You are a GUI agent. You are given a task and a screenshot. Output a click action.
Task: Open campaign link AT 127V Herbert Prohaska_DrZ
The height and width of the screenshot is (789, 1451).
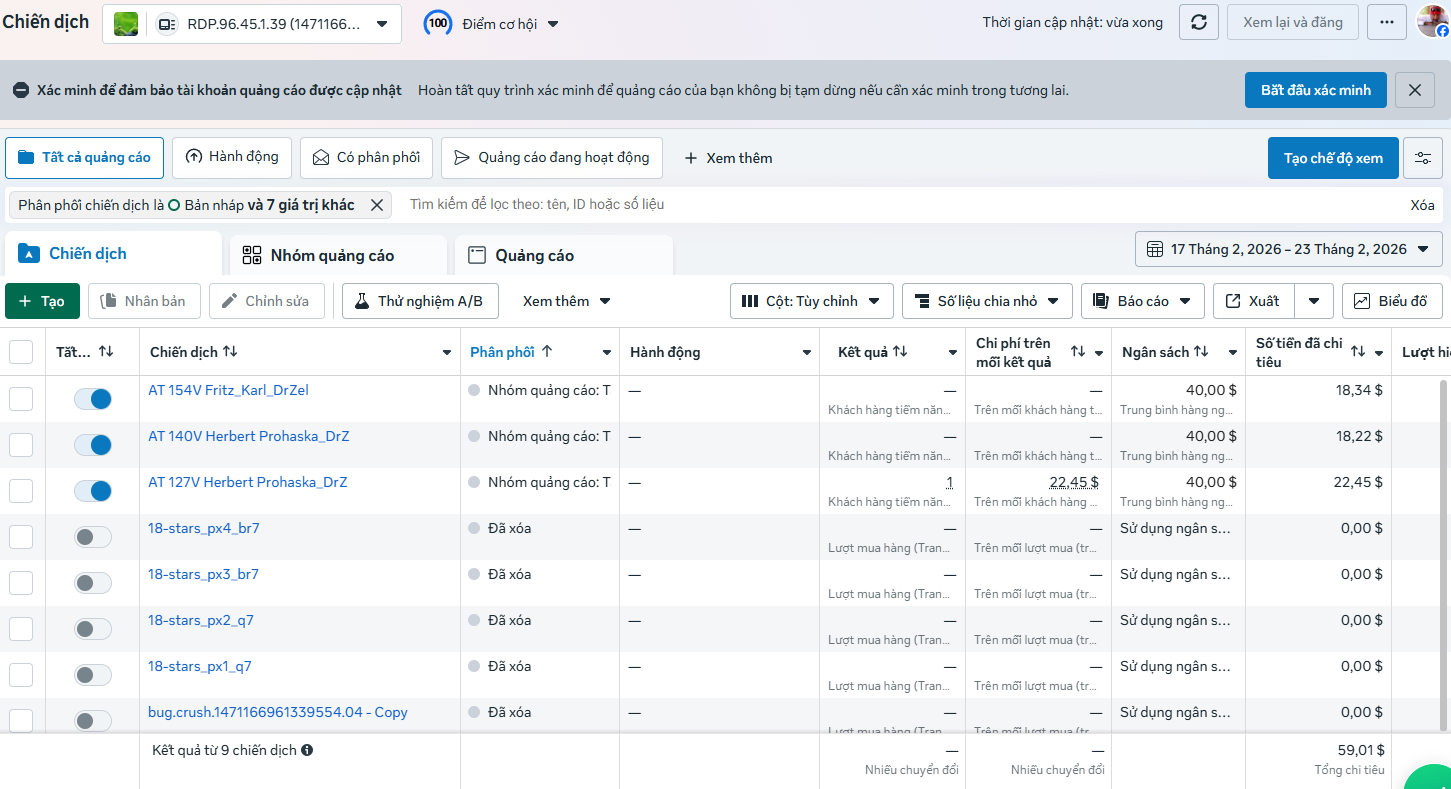[248, 482]
